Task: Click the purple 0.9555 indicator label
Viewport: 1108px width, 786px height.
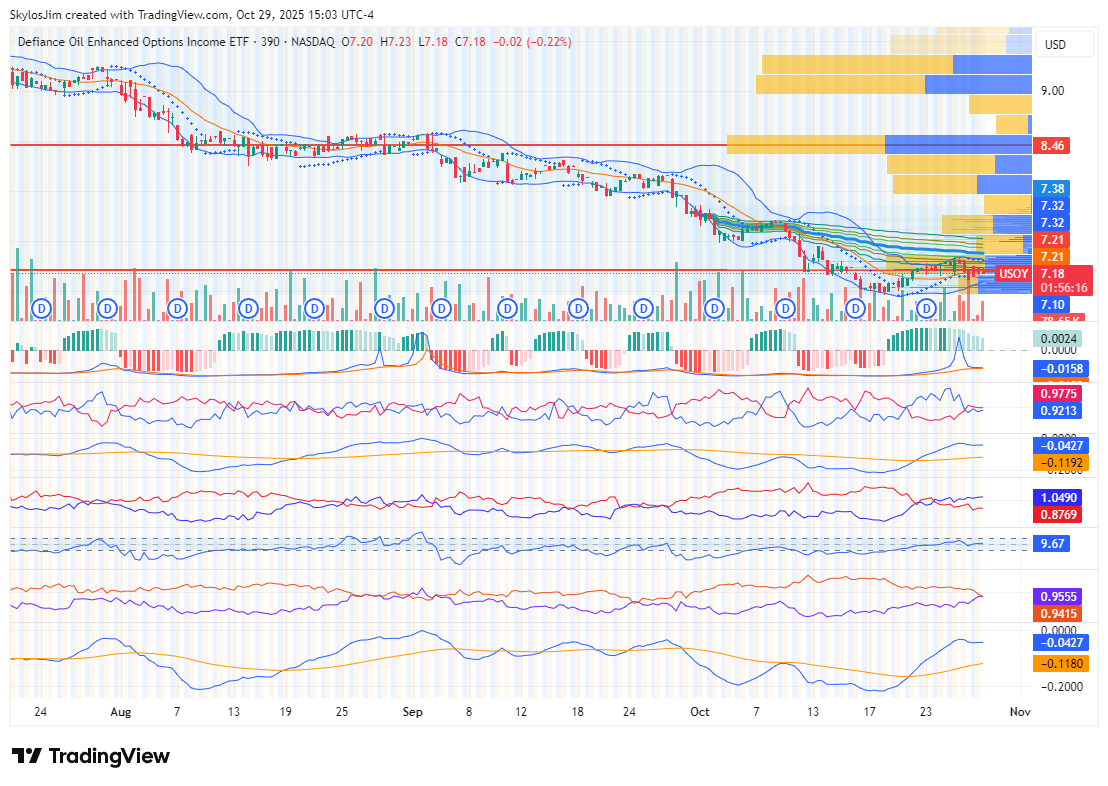Action: click(1058, 595)
